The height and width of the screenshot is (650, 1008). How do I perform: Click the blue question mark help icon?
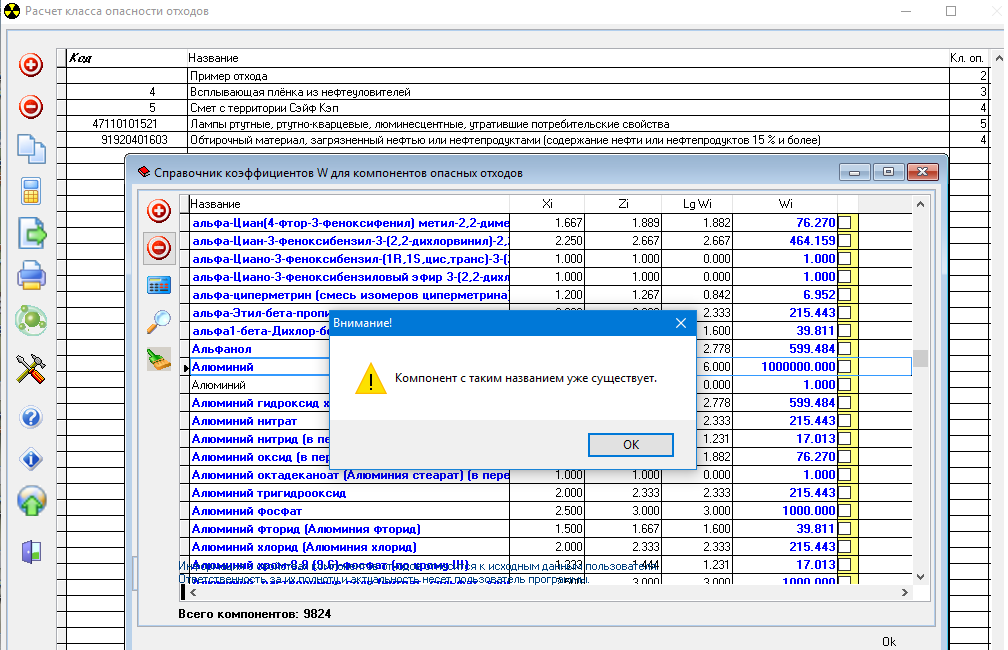coord(31,417)
